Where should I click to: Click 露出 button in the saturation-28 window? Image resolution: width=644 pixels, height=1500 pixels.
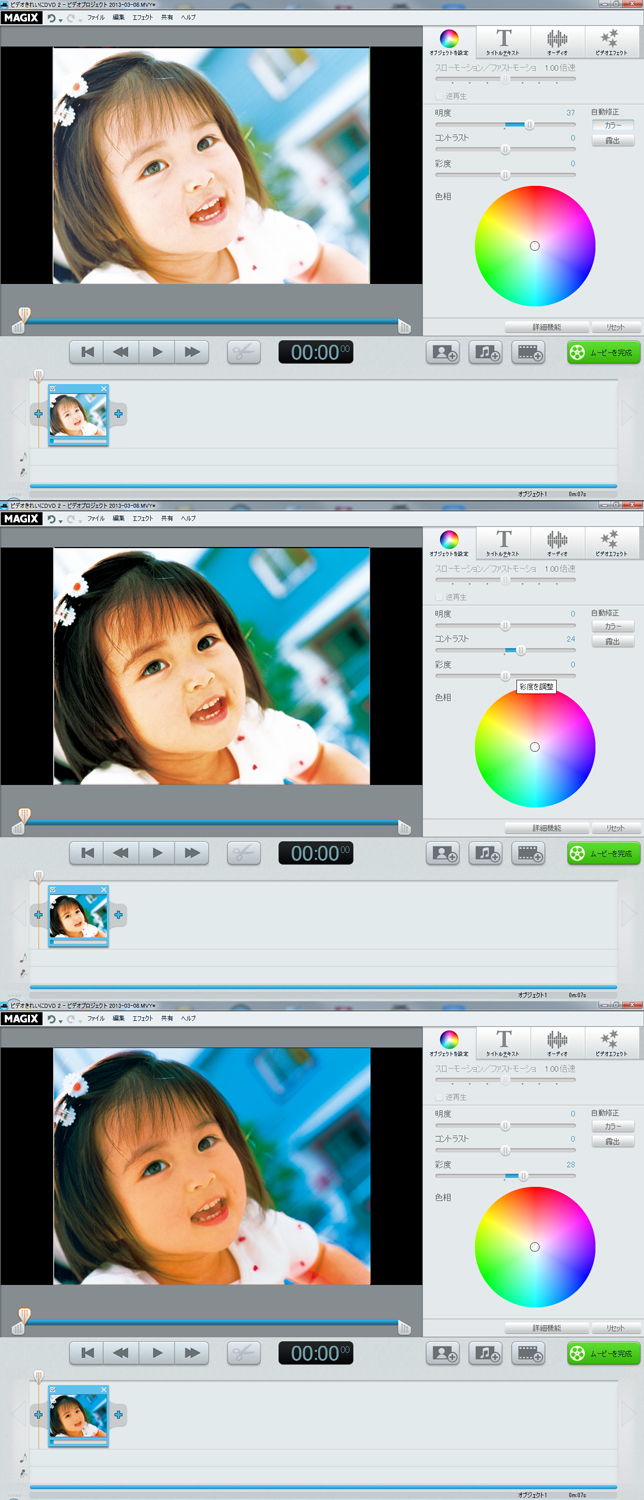pyautogui.click(x=613, y=1141)
